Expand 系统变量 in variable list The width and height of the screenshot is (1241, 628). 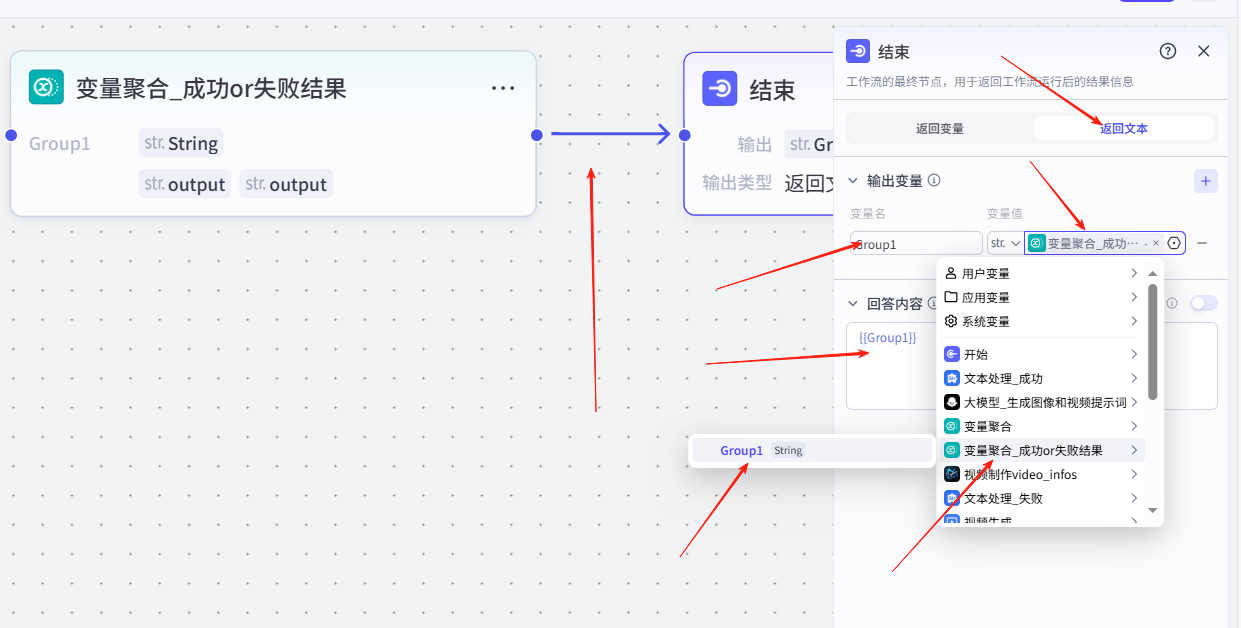1040,321
